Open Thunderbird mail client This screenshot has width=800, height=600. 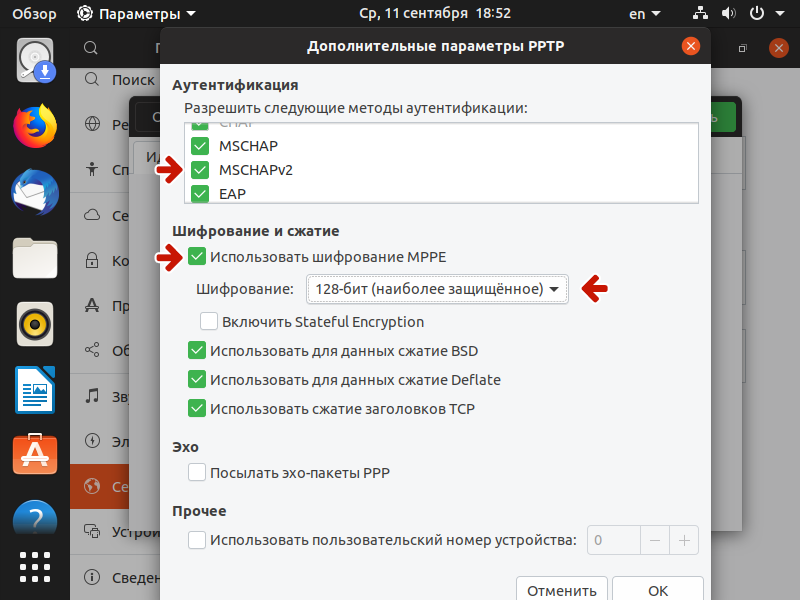tap(34, 192)
